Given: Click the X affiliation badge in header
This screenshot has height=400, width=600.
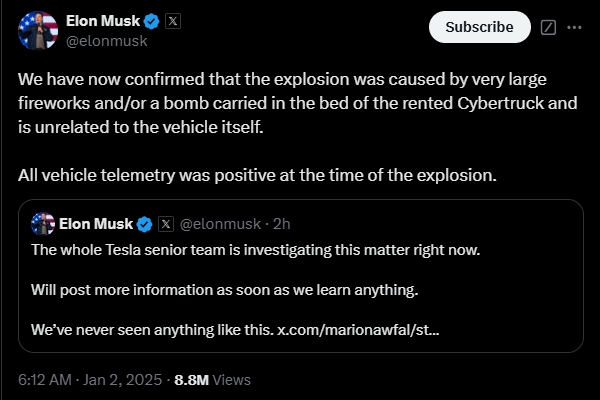Looking at the screenshot, I should (173, 21).
